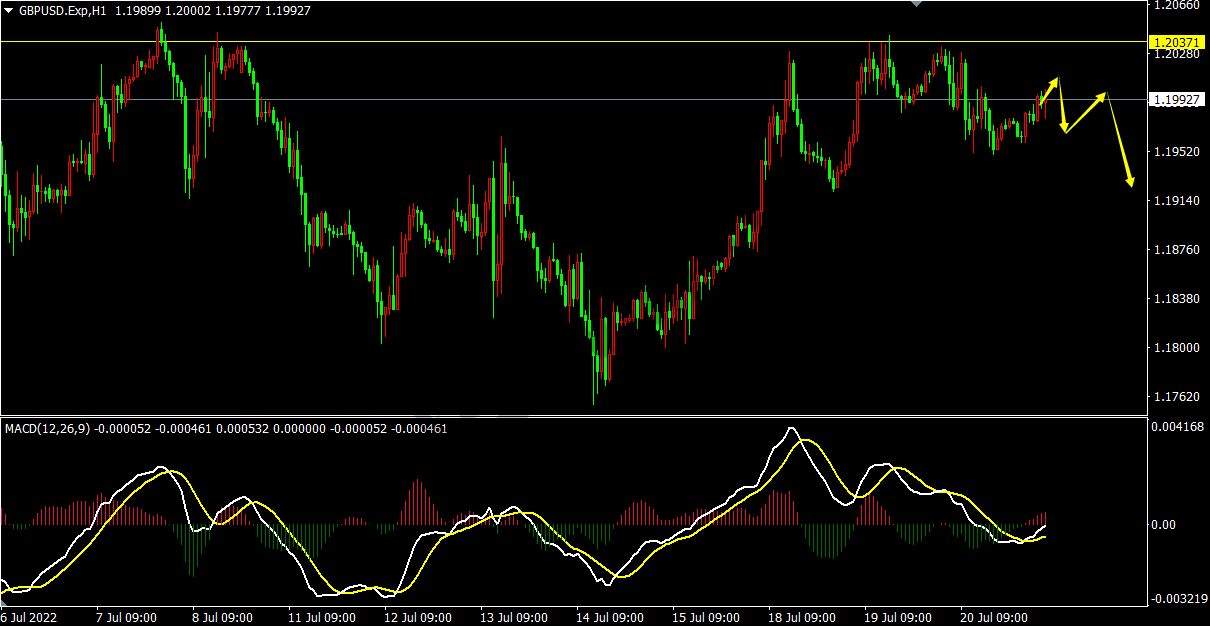Click the dropdown triangle beside GBPUSD.Exp,H1
The height and width of the screenshot is (626, 1210).
point(9,10)
